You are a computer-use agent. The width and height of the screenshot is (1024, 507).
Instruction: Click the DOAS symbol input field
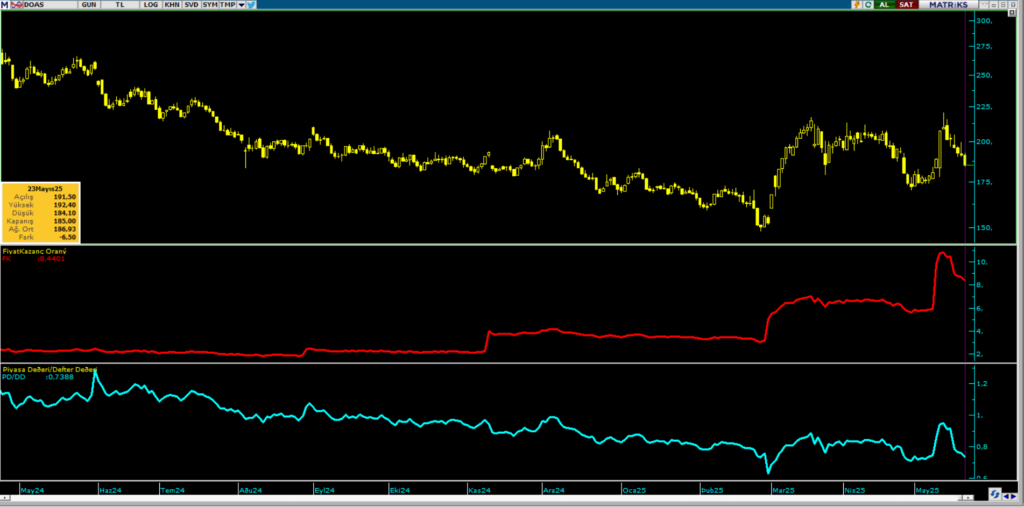coord(45,5)
